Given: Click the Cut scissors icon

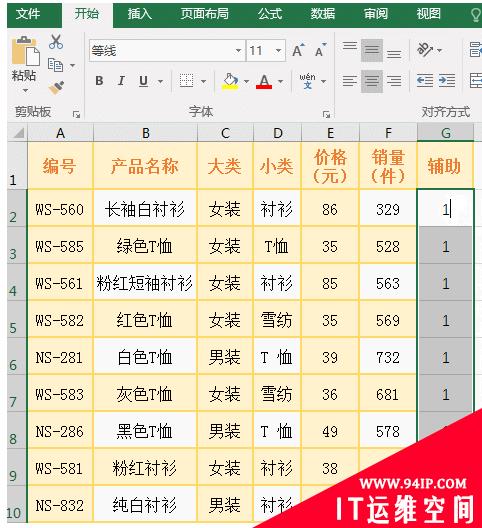Looking at the screenshot, I should (56, 42).
